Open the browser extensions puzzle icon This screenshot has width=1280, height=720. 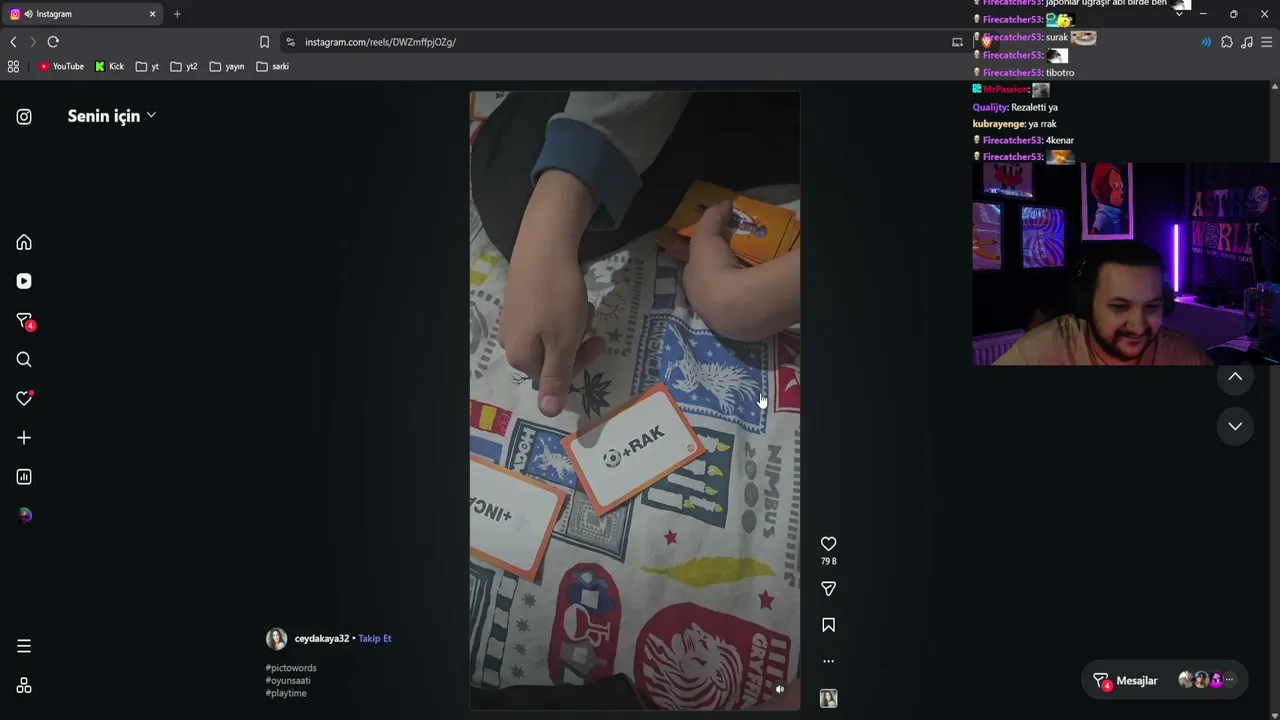(x=1227, y=42)
